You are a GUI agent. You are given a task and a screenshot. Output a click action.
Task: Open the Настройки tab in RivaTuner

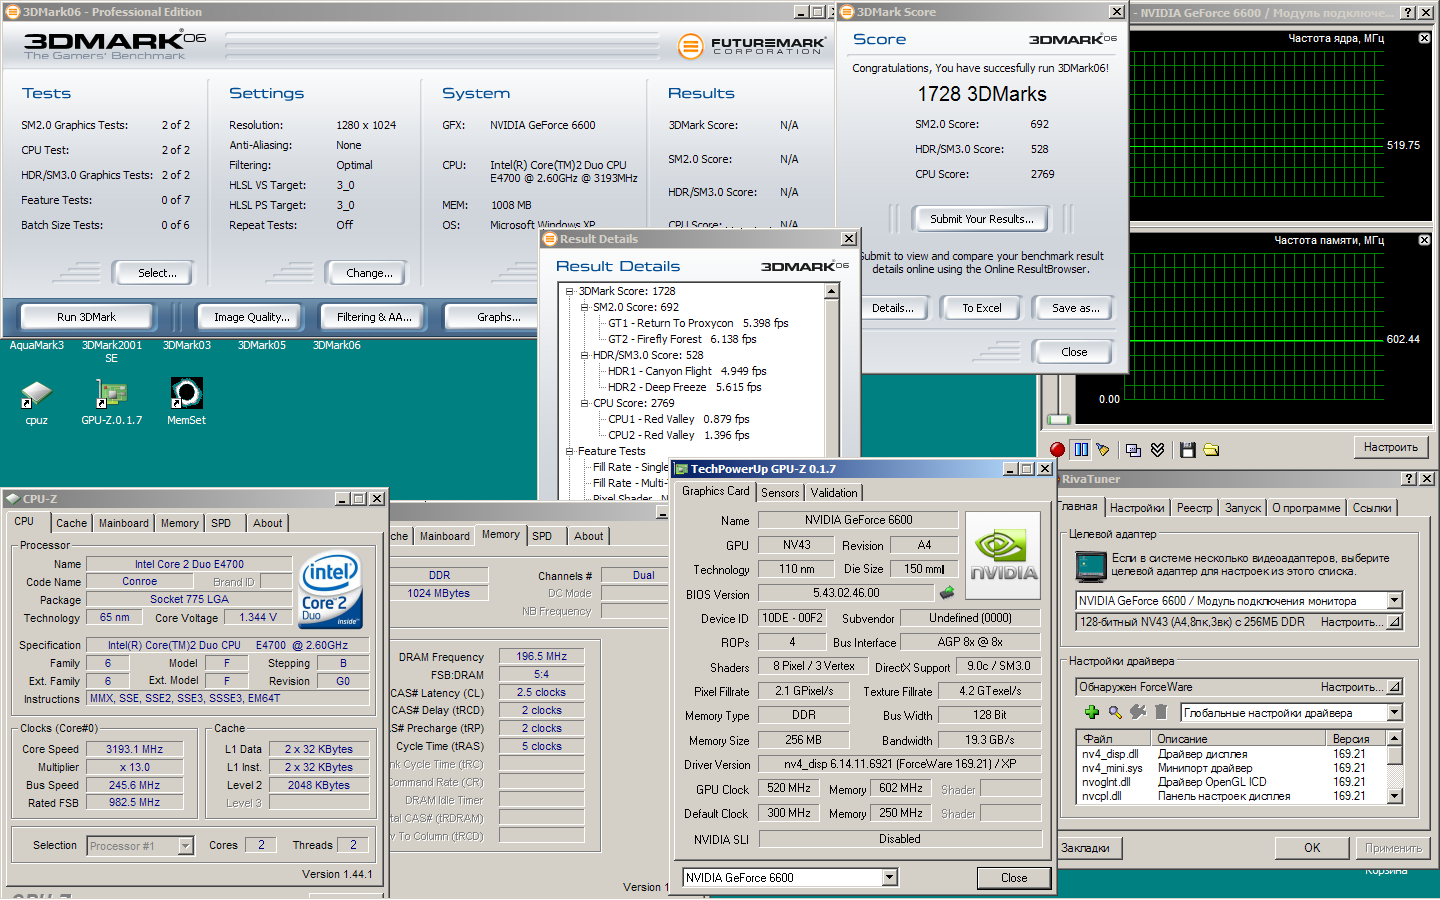1137,508
